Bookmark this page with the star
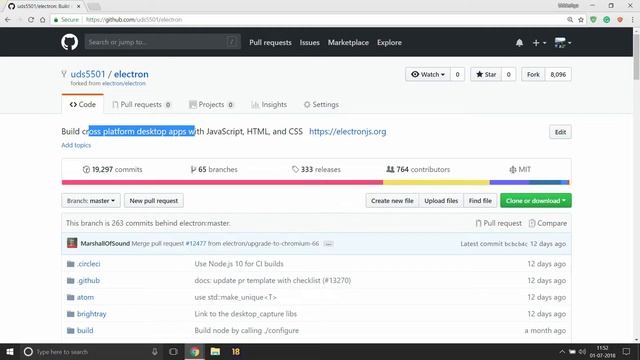The image size is (640, 360). click(581, 20)
